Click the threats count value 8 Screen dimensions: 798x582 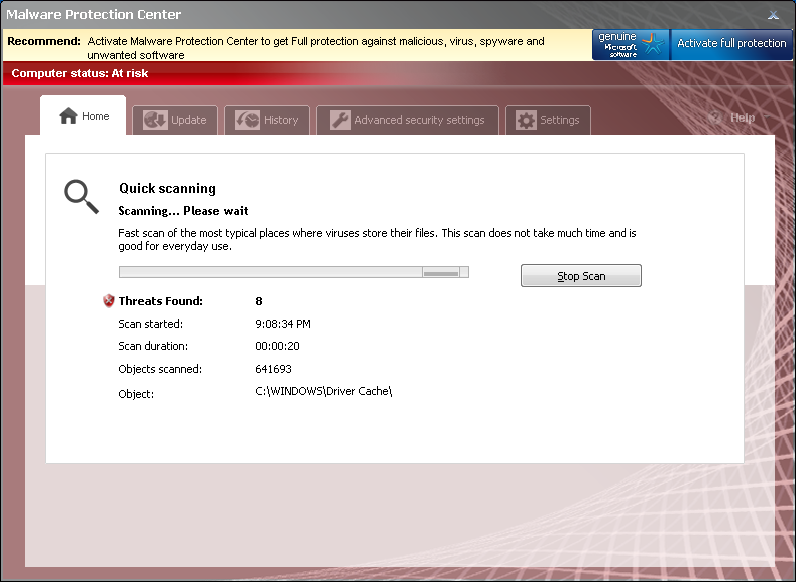[x=259, y=301]
